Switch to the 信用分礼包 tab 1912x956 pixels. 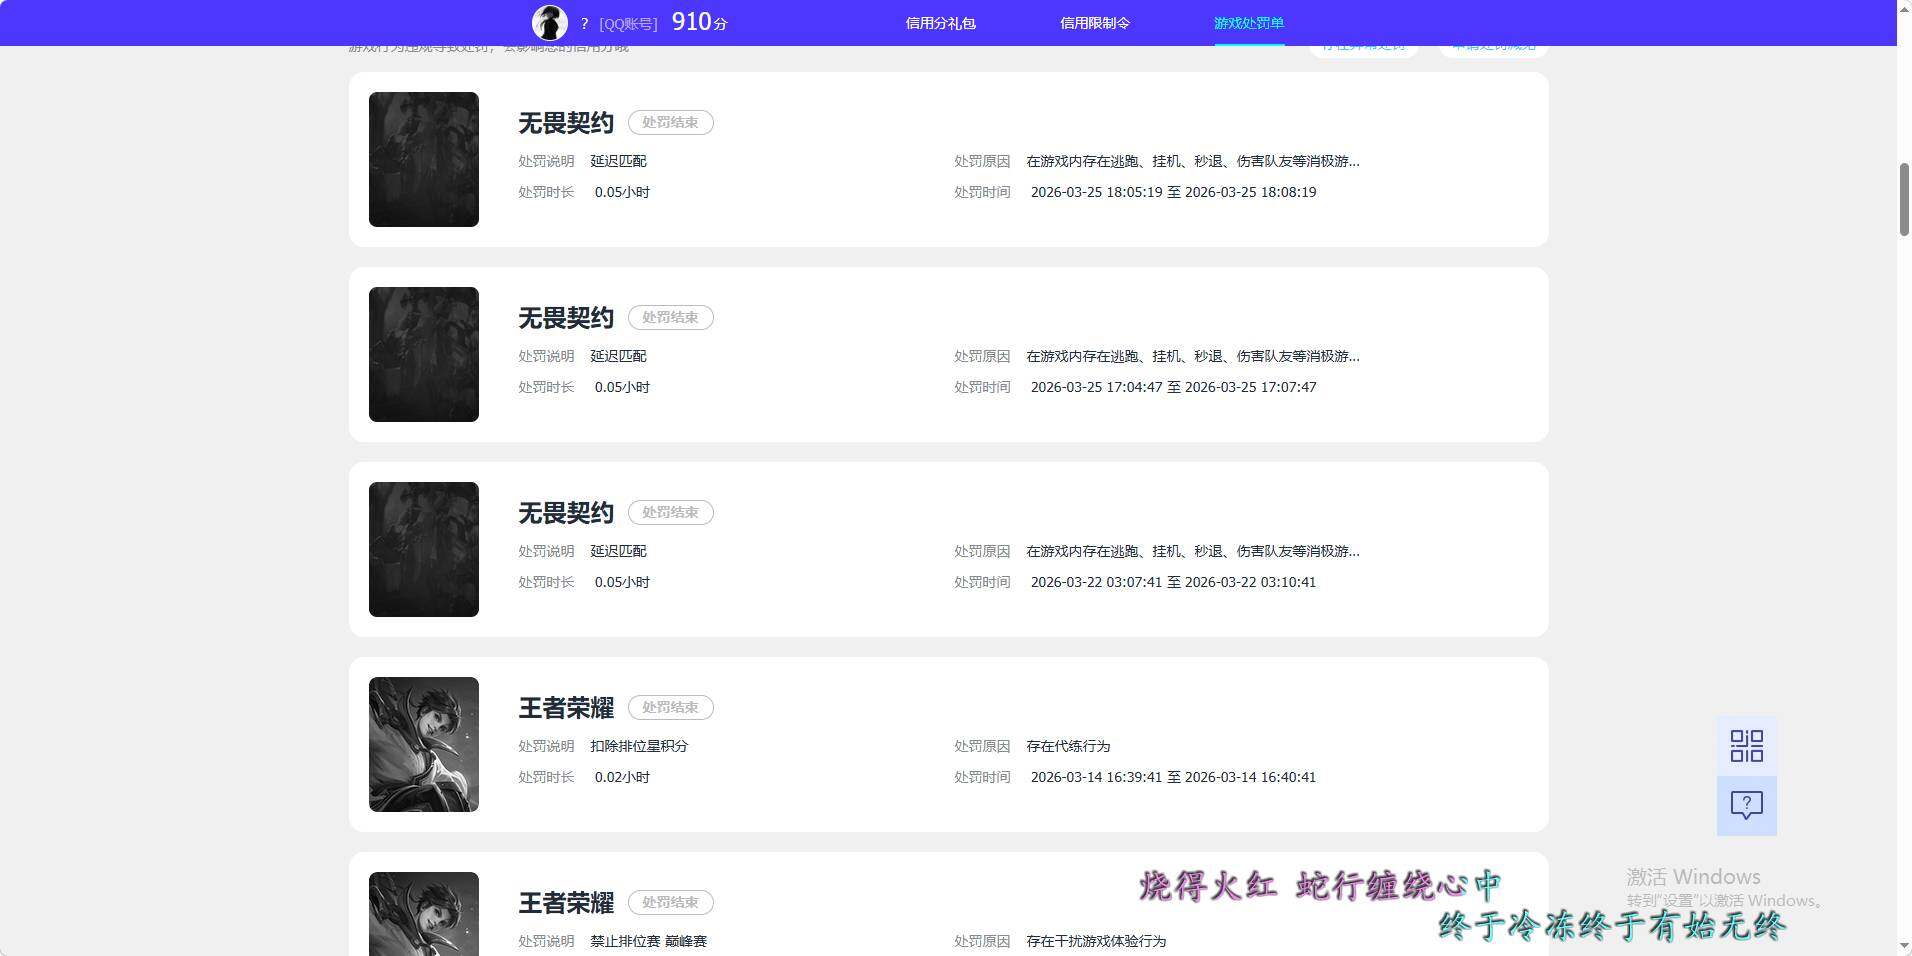click(939, 22)
